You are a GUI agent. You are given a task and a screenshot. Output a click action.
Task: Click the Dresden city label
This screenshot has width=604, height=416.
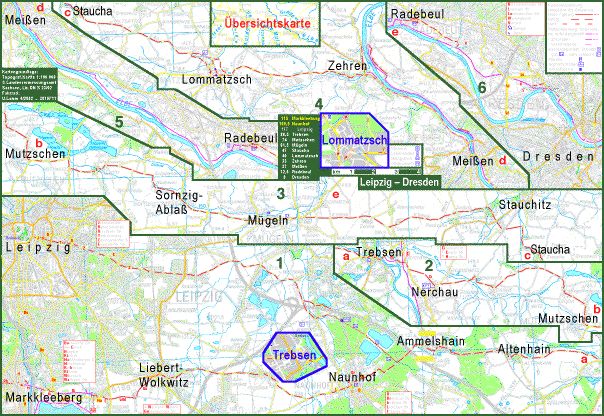click(552, 158)
